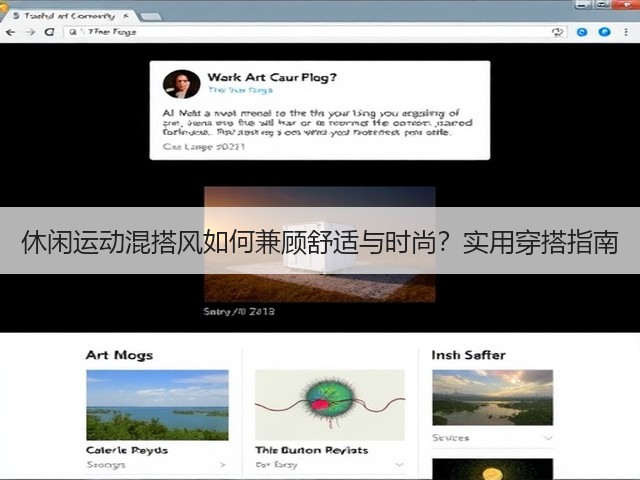
Task: Reload the page with refresh icon
Action: [x=49, y=32]
